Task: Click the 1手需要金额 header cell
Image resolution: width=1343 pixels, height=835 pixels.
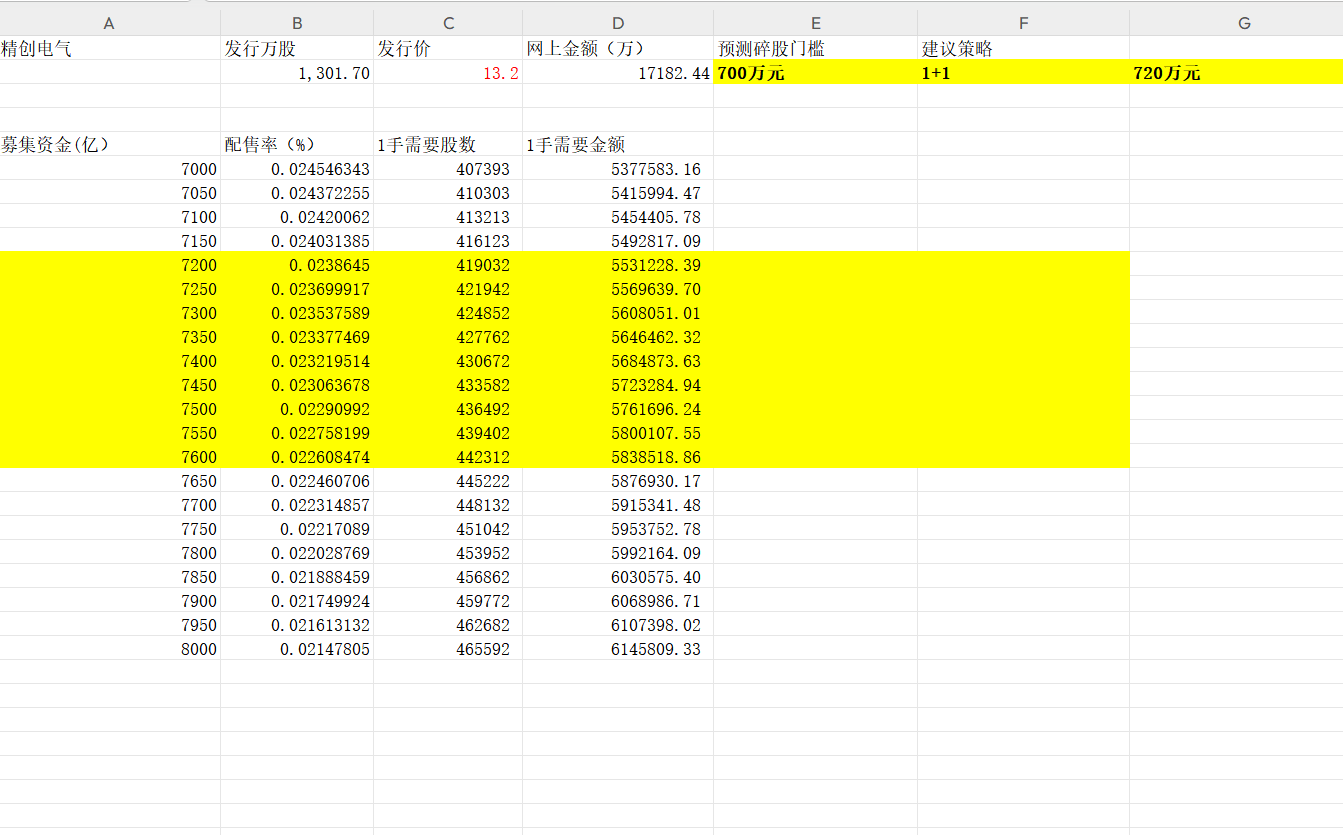Action: pos(618,144)
